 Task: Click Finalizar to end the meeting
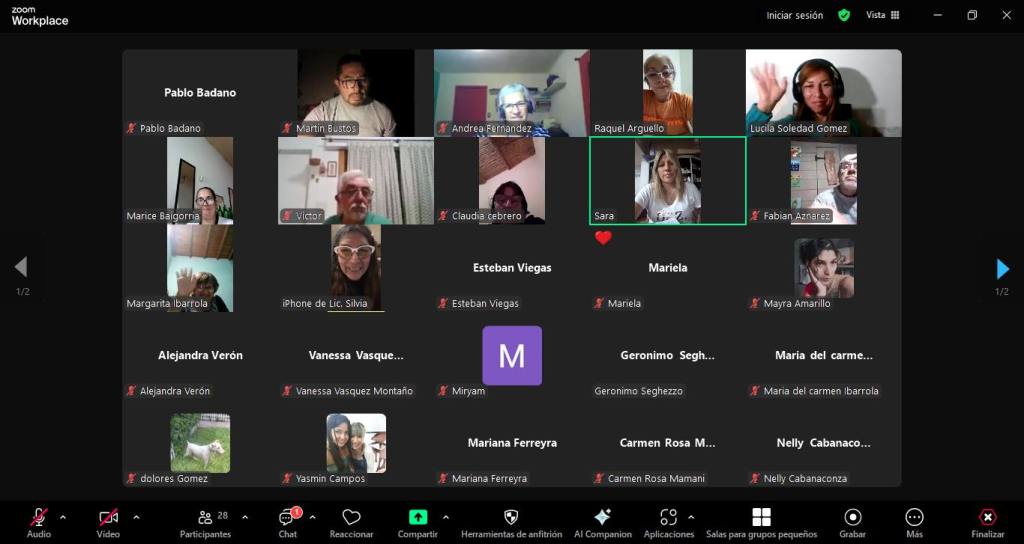point(987,522)
